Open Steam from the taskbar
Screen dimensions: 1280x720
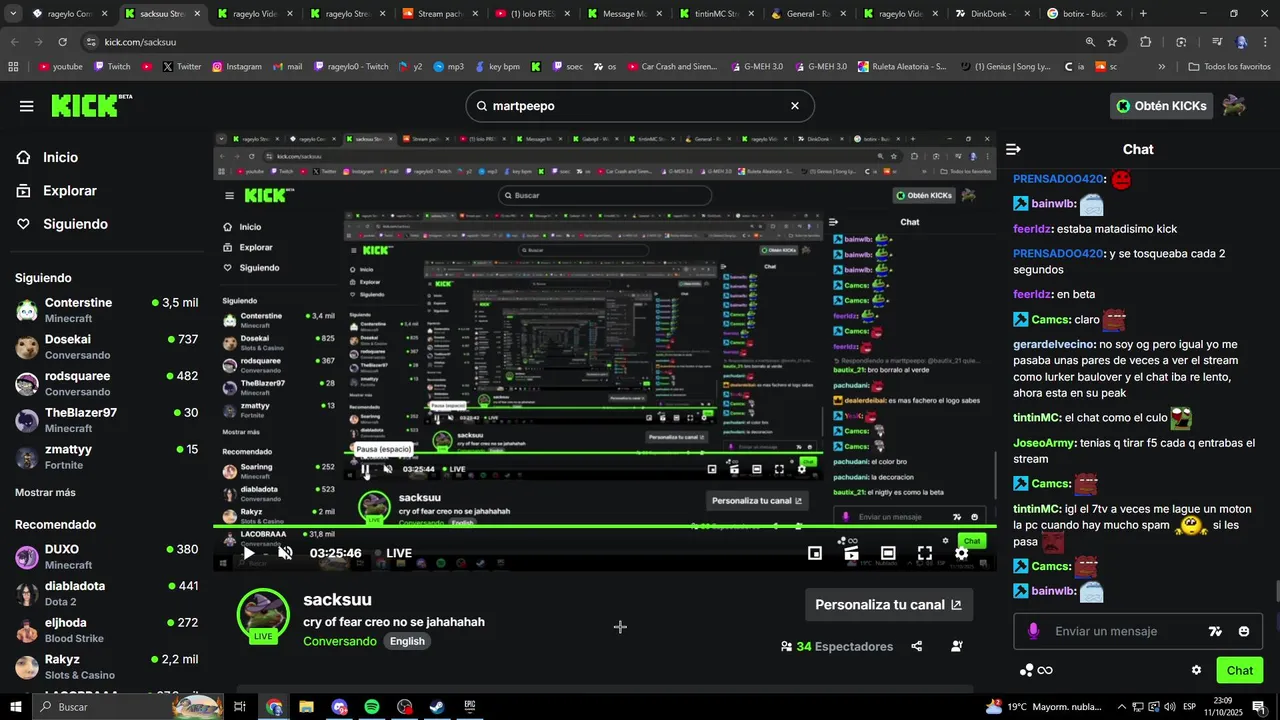click(437, 707)
